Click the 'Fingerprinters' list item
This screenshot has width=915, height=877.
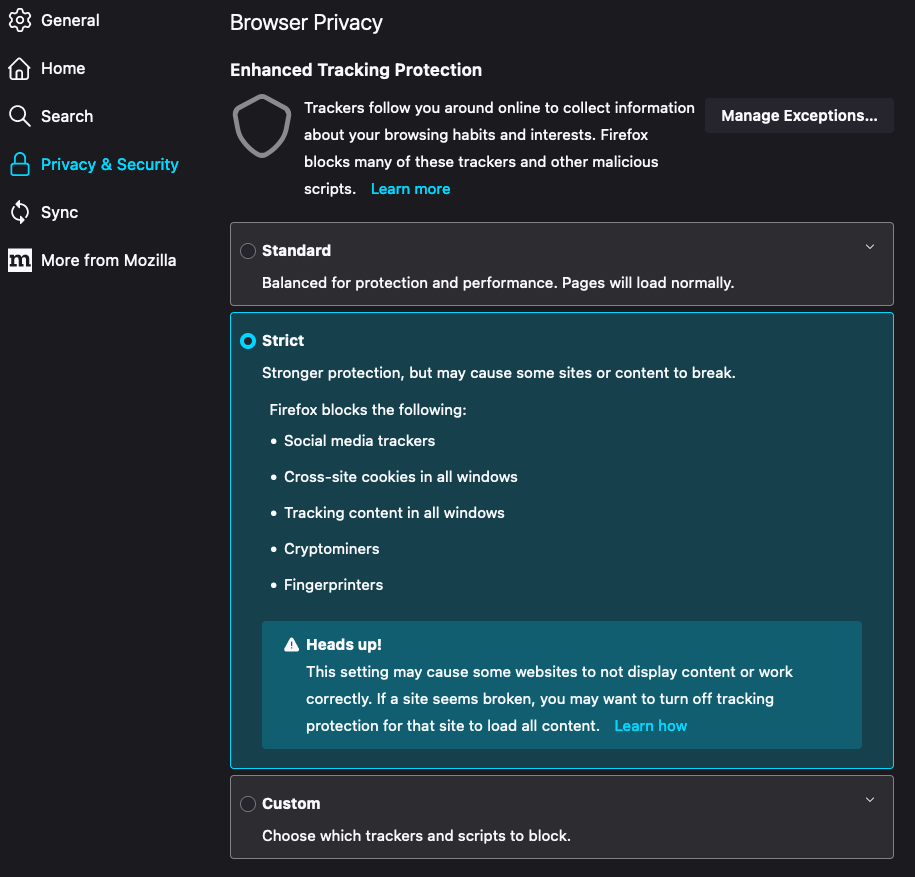point(333,585)
